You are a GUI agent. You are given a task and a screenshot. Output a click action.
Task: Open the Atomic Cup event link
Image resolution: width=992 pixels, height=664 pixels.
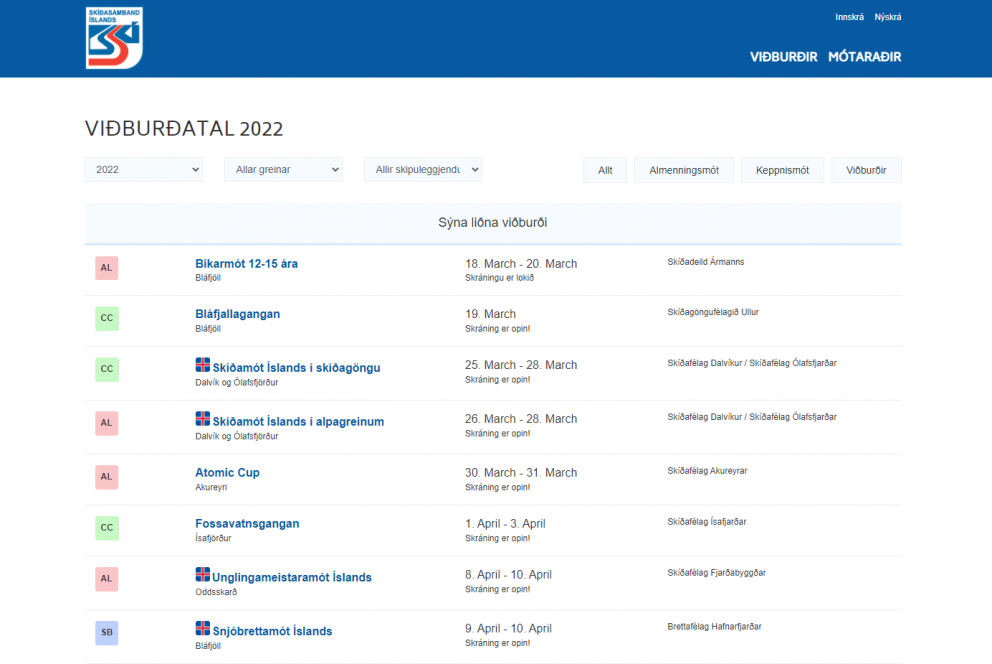(227, 473)
